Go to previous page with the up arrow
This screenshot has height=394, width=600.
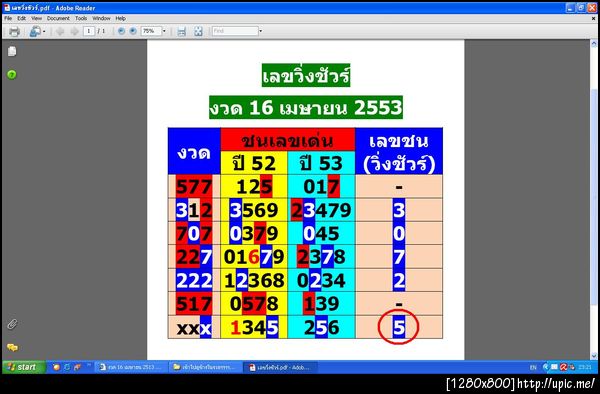point(60,31)
